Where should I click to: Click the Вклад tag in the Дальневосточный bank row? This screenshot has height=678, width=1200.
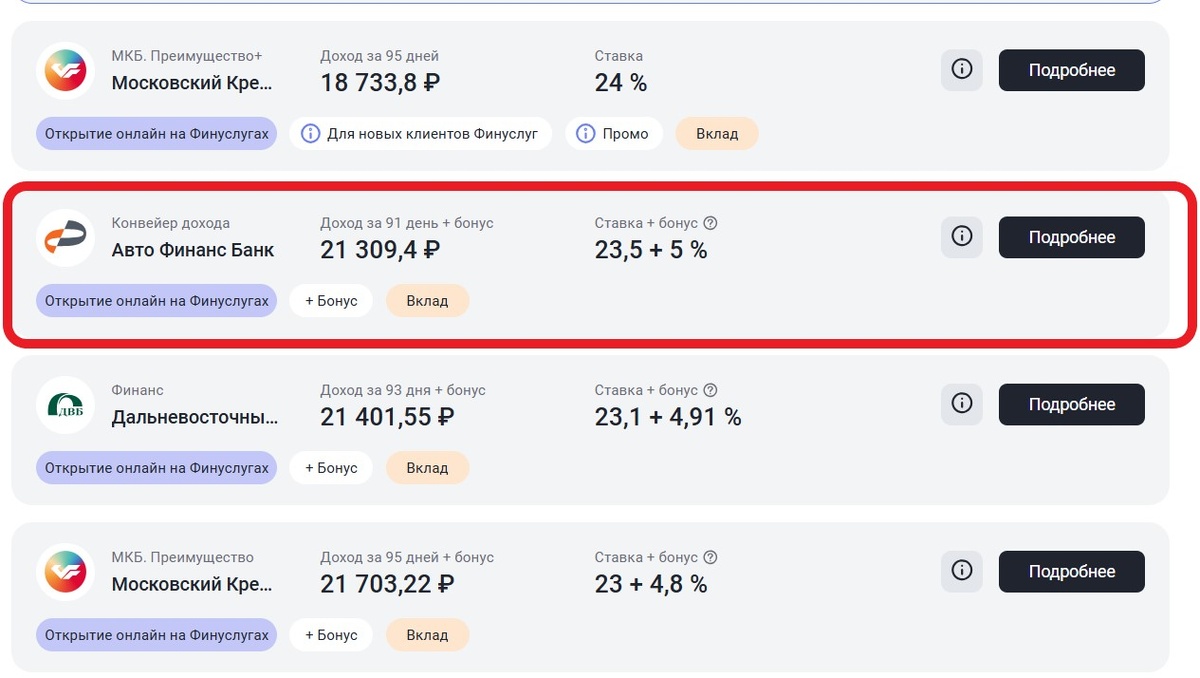point(427,467)
